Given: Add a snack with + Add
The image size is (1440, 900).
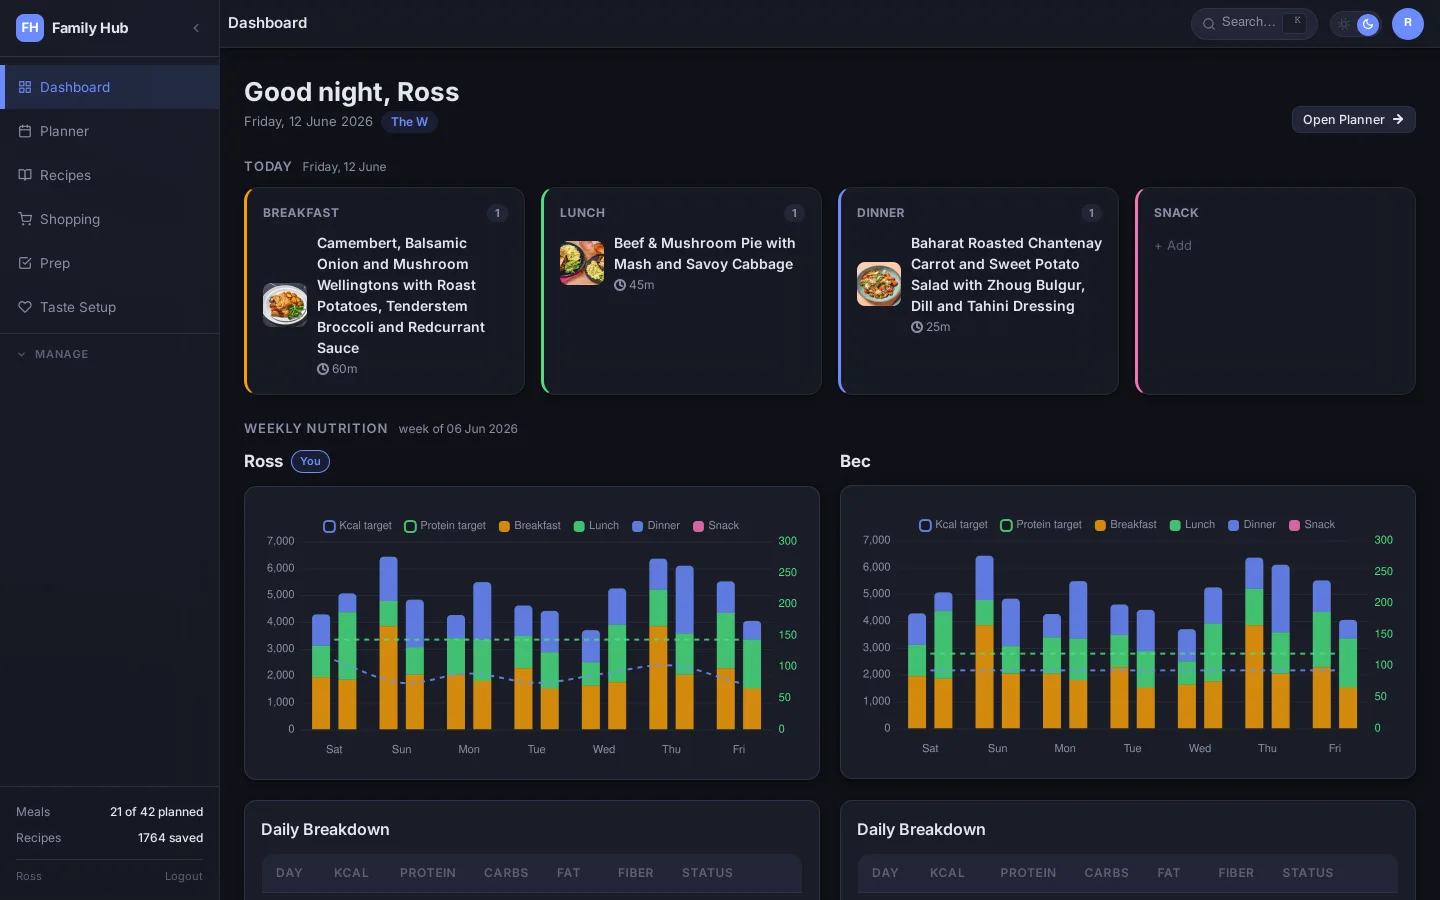Looking at the screenshot, I should (x=1173, y=246).
